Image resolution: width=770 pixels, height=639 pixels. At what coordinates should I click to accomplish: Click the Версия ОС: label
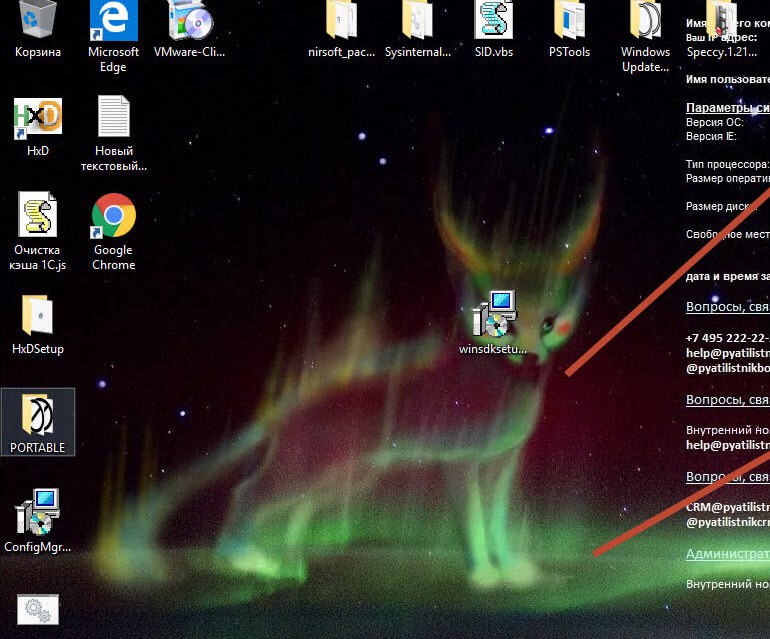[x=715, y=122]
